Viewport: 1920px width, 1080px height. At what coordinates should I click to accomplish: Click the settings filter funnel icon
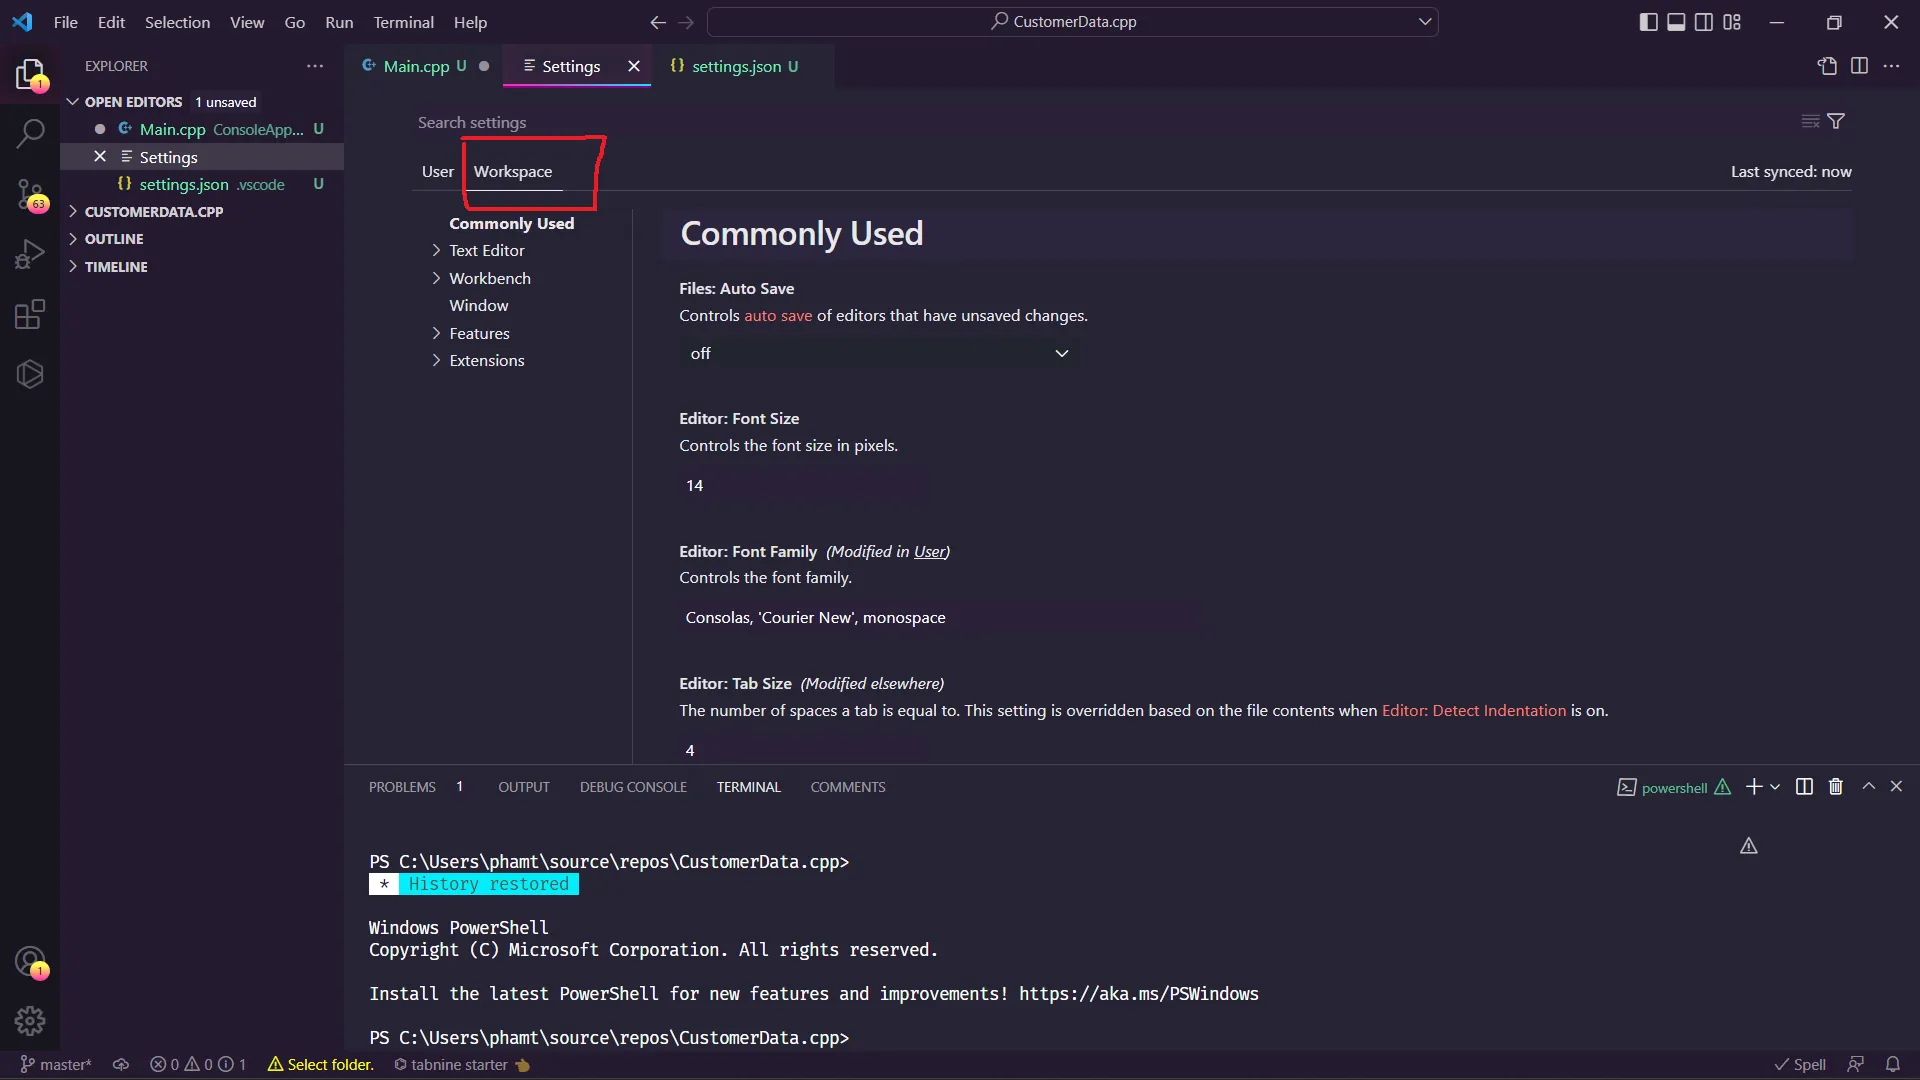pyautogui.click(x=1836, y=121)
